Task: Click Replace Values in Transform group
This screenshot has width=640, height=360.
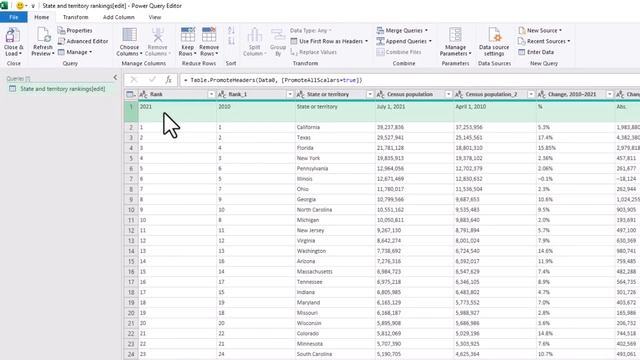Action: [x=314, y=52]
